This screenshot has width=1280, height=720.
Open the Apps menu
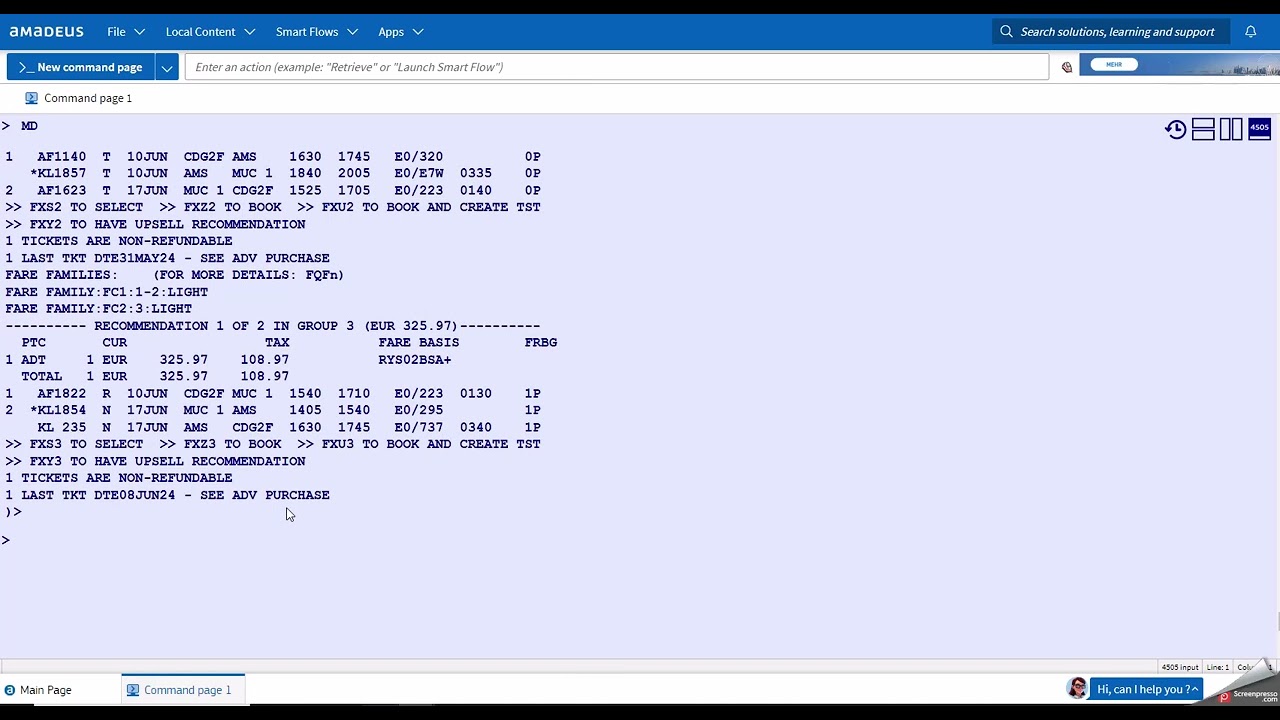coord(401,32)
